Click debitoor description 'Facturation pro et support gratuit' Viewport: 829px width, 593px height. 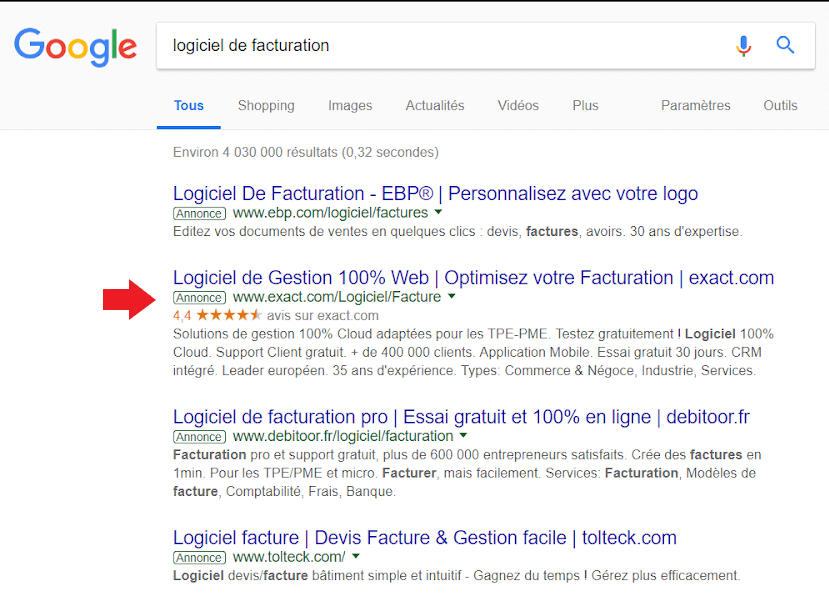[x=467, y=473]
